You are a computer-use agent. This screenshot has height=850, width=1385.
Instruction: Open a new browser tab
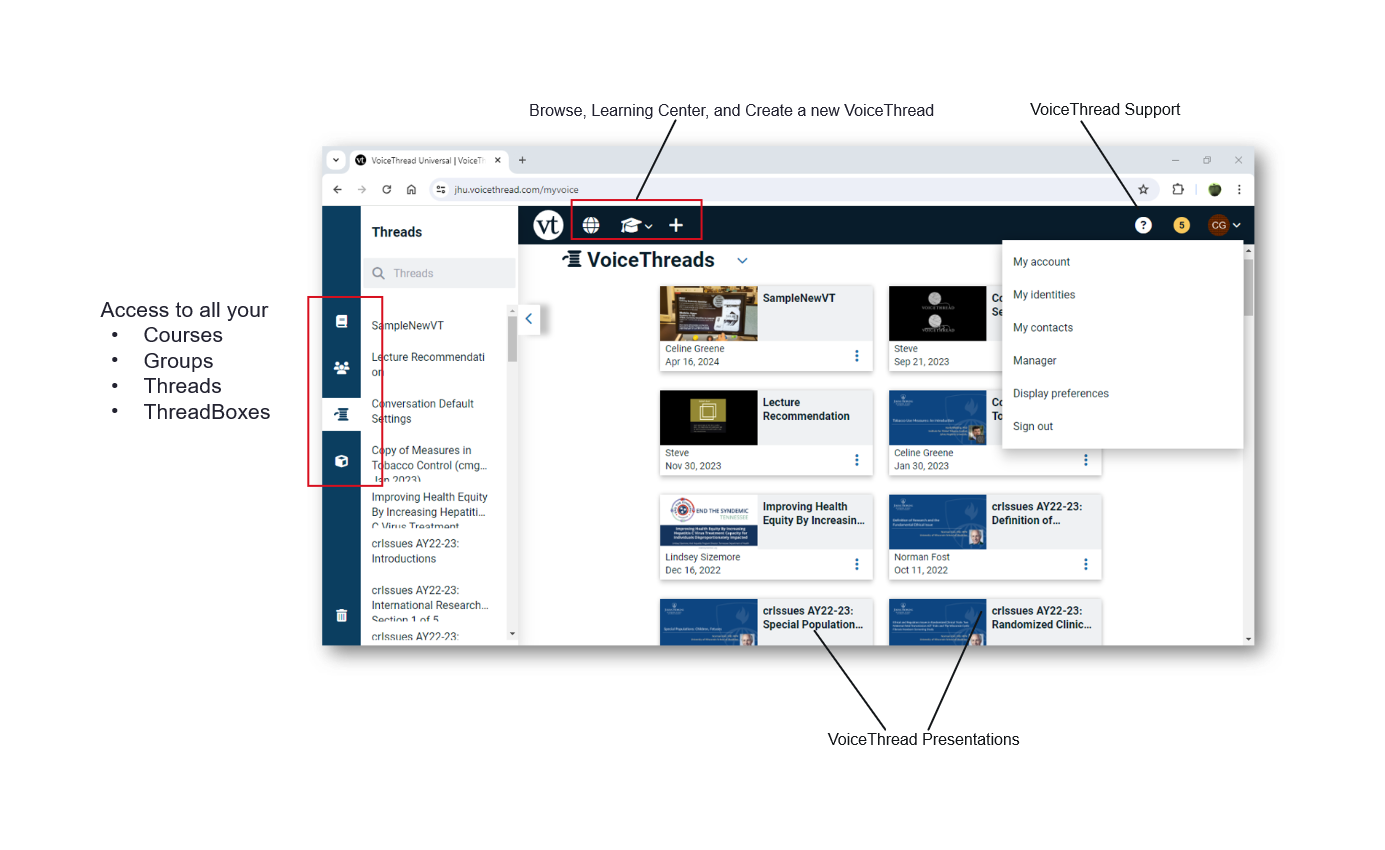tap(522, 160)
